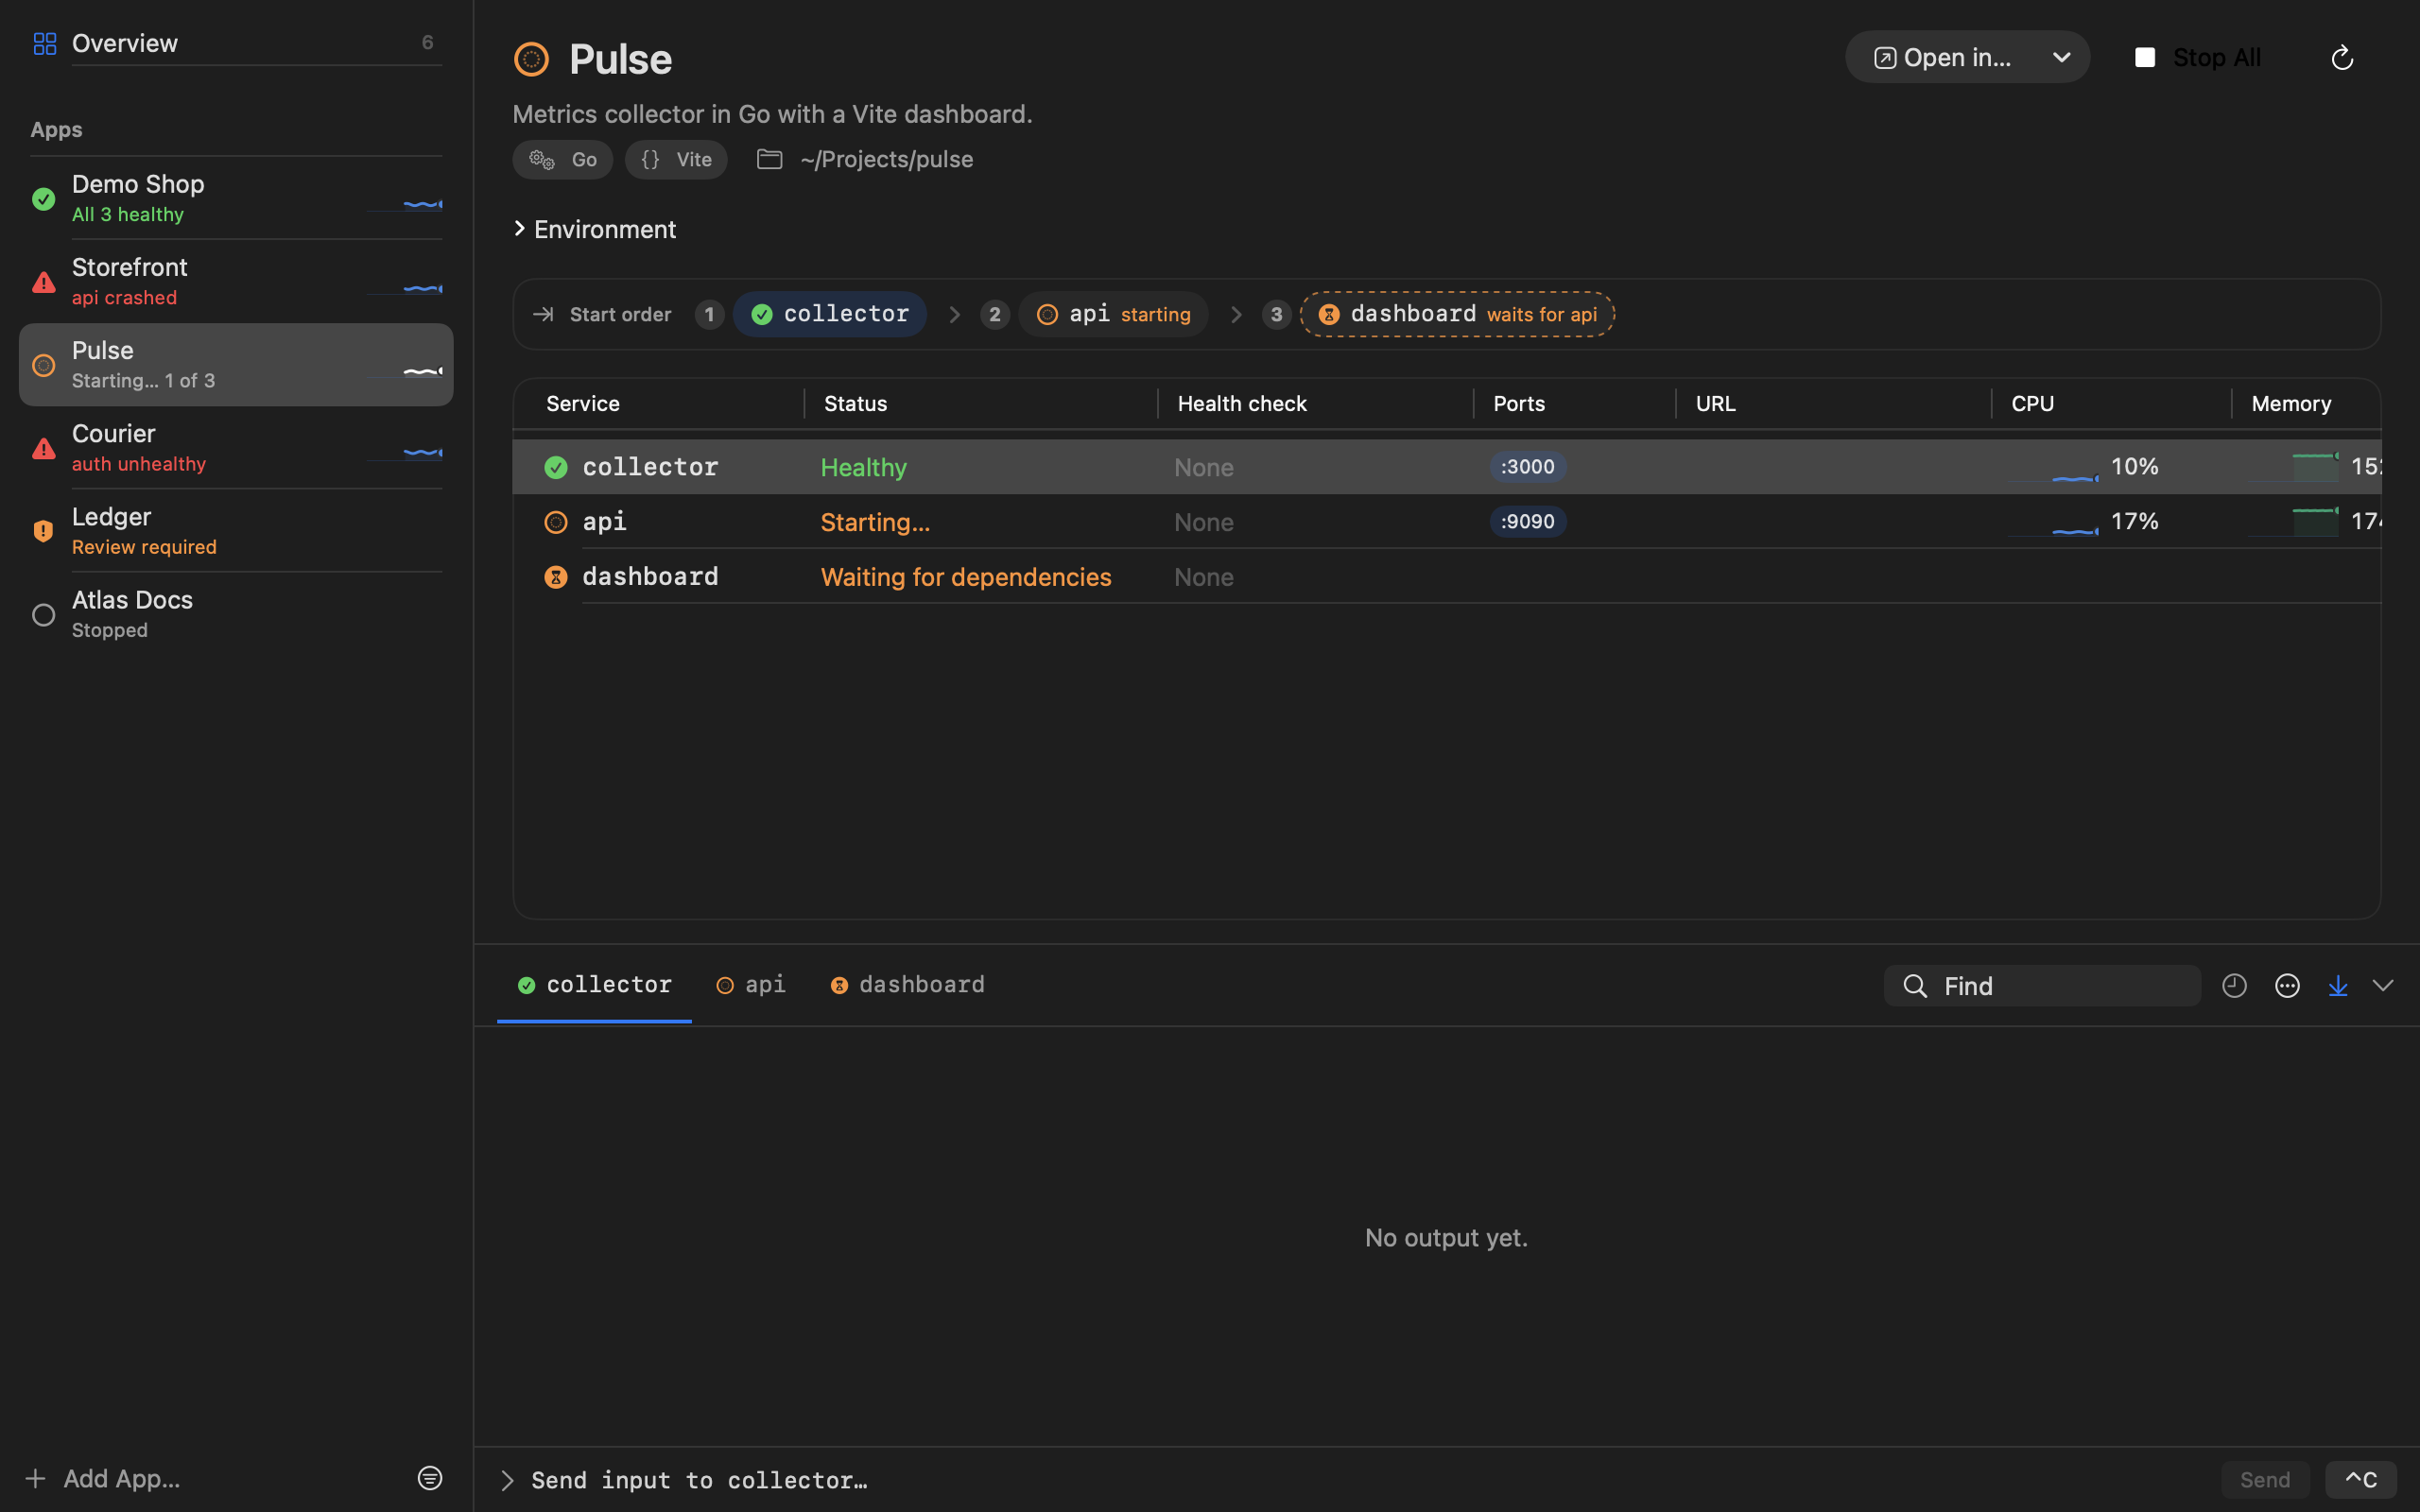Click Demo Shop green healthy status icon

coord(43,199)
